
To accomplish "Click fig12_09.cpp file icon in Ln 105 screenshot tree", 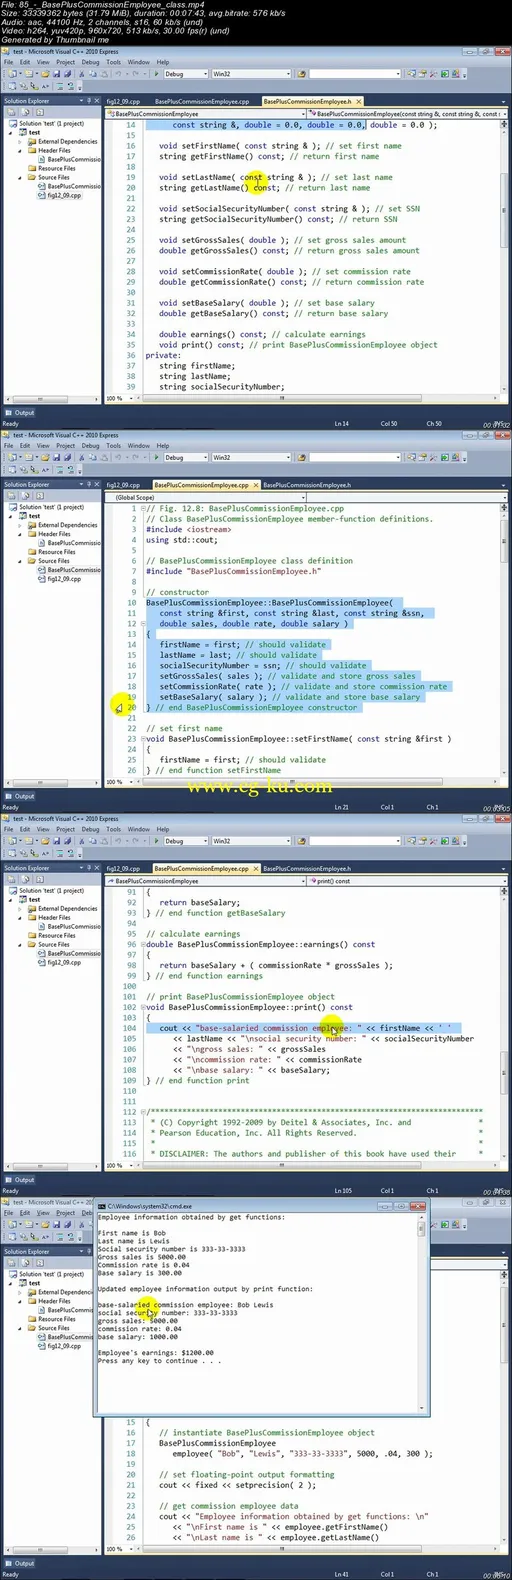I will [x=43, y=962].
